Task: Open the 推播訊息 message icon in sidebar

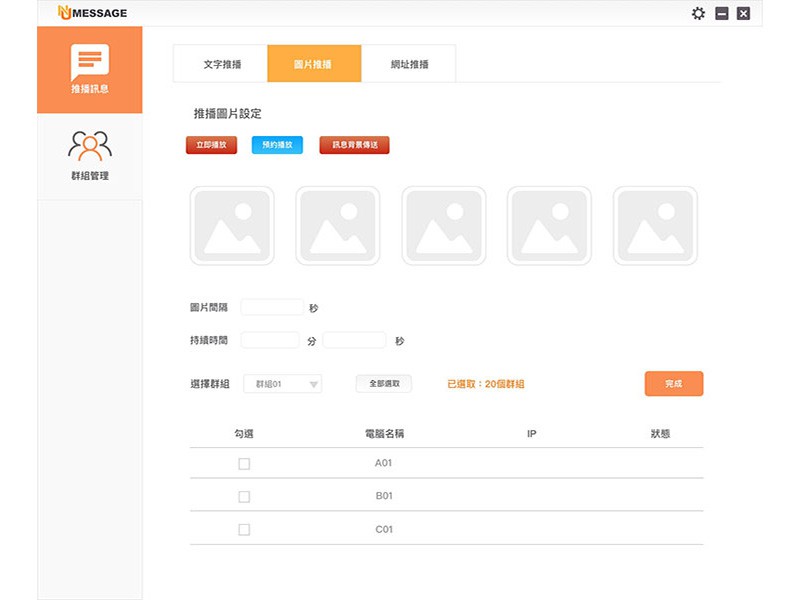Action: point(89,64)
